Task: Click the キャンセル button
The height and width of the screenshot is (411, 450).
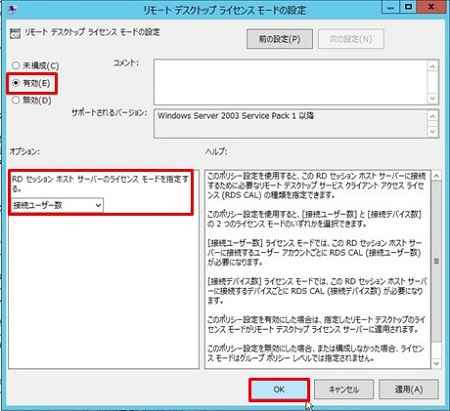Action: click(x=344, y=389)
